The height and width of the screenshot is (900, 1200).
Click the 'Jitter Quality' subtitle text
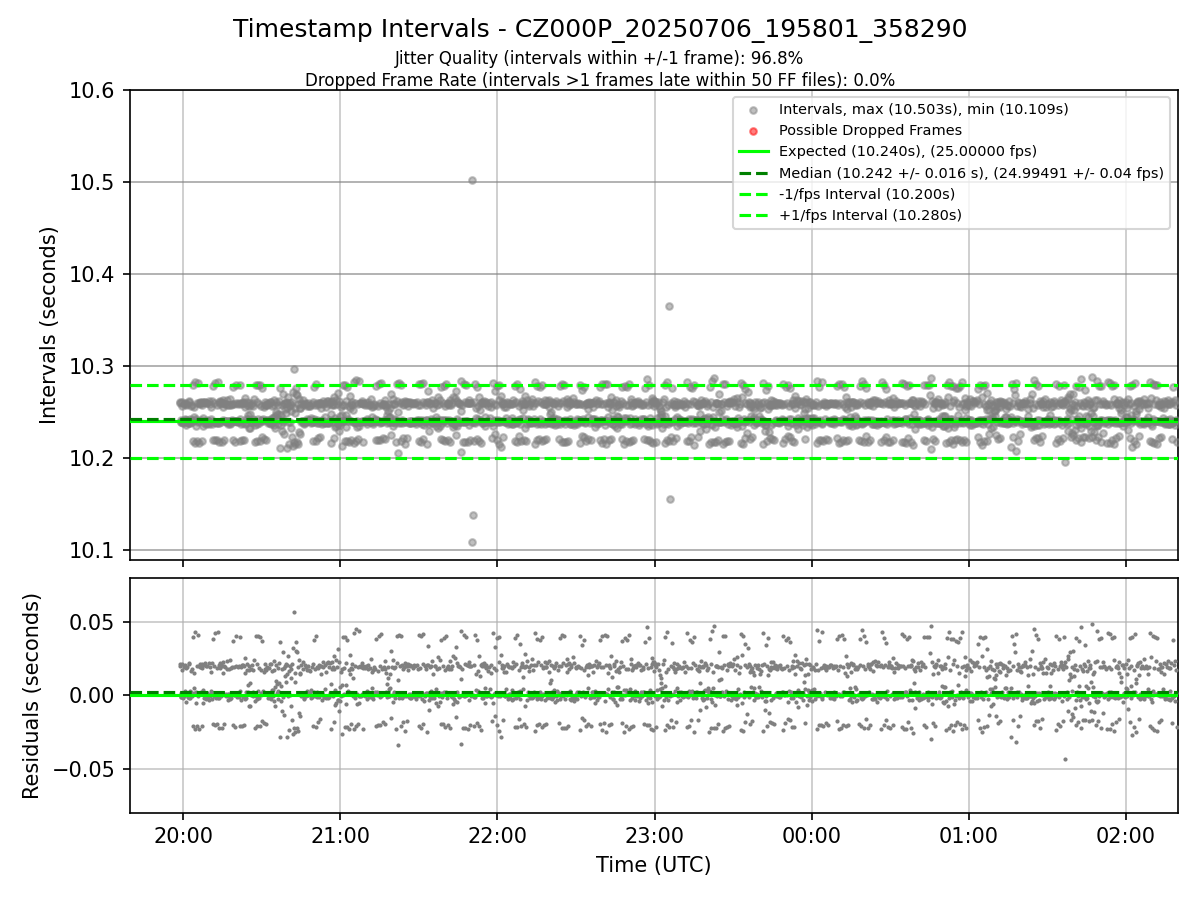600,59
